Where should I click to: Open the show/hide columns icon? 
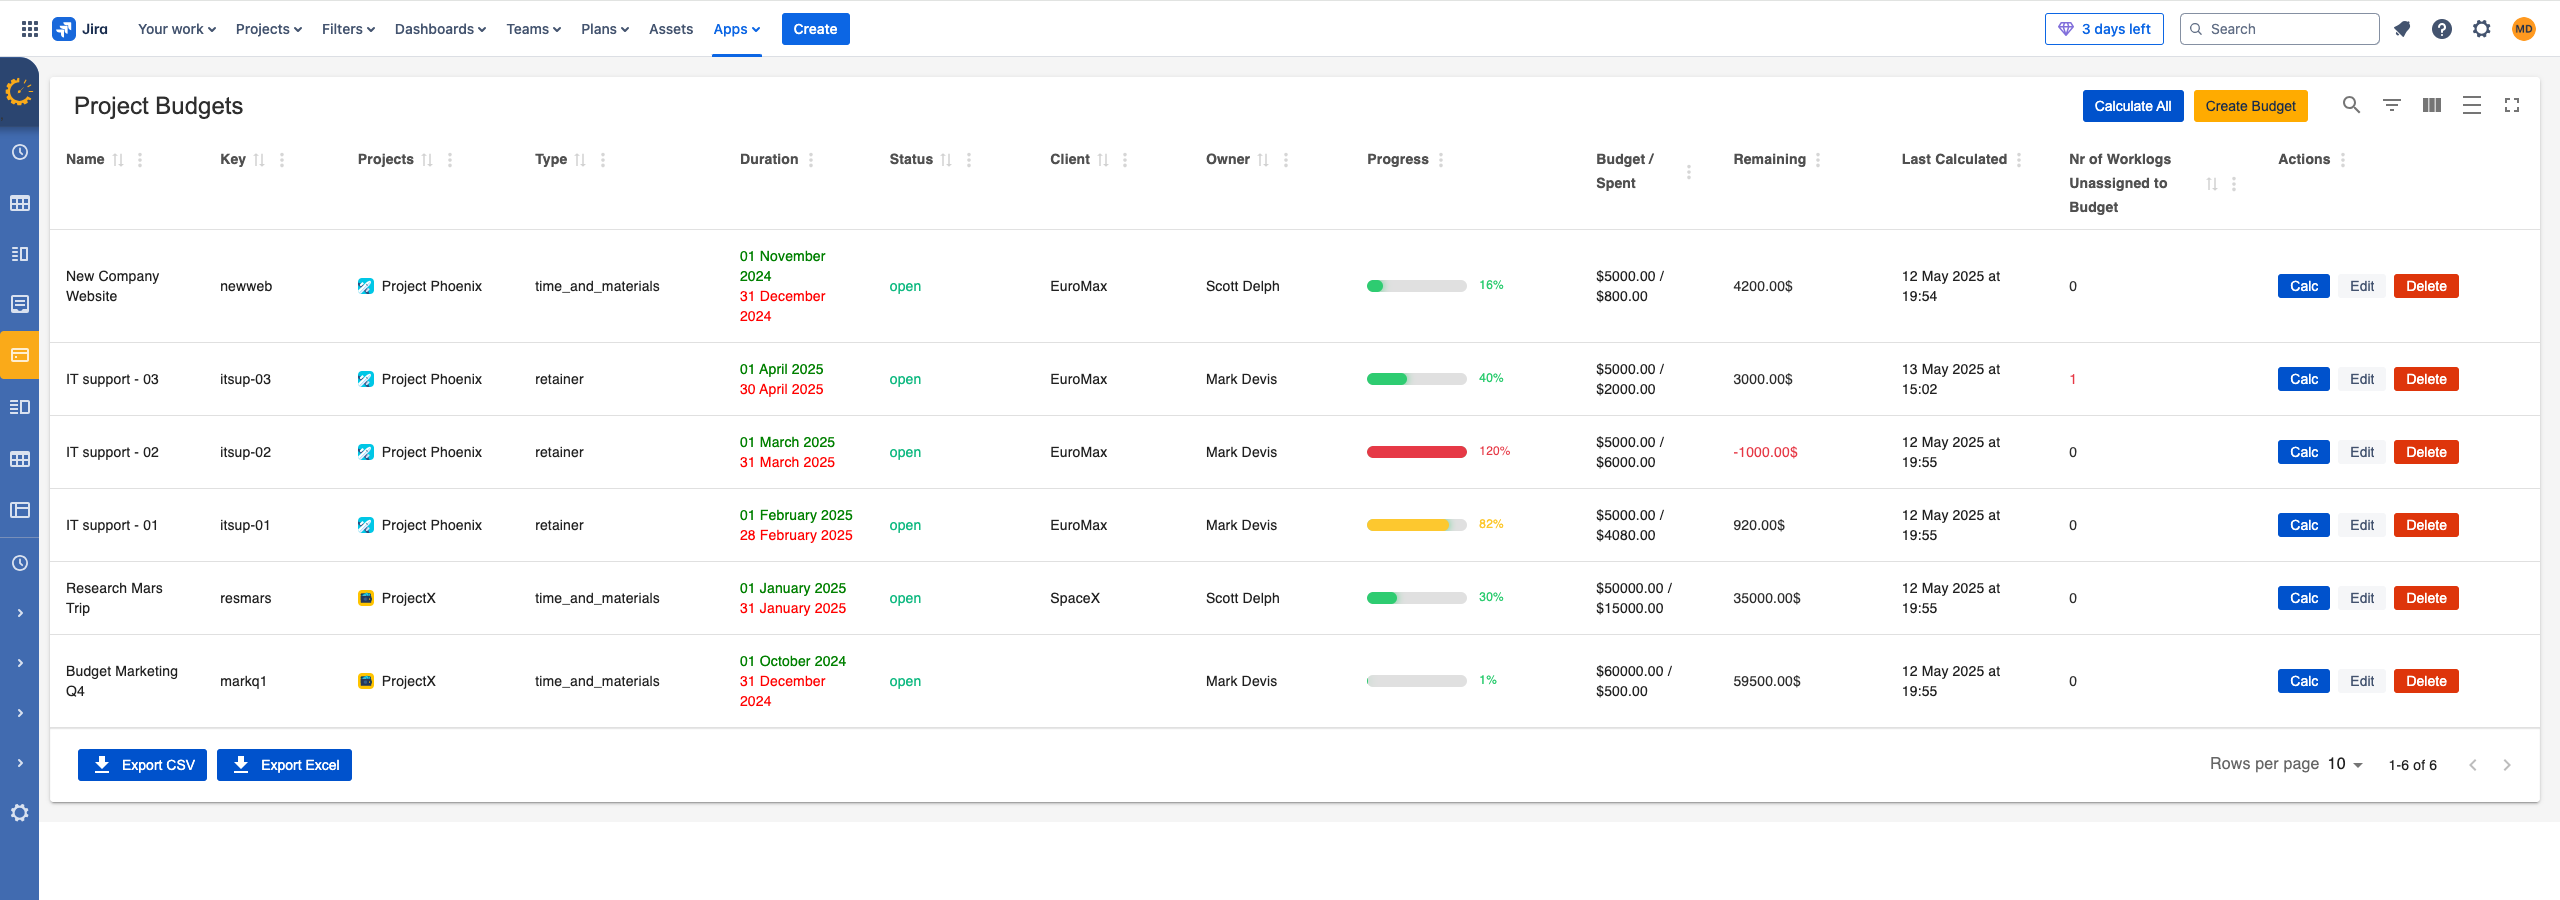2432,105
